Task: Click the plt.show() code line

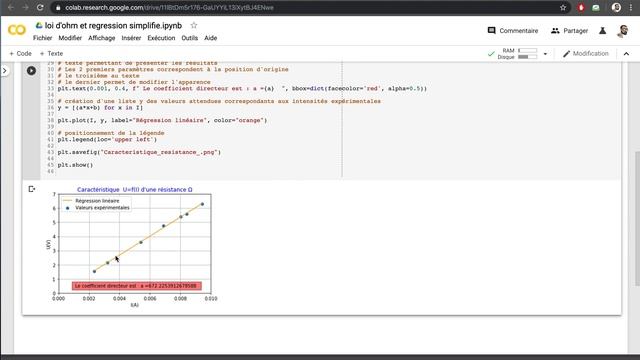Action: (x=76, y=165)
